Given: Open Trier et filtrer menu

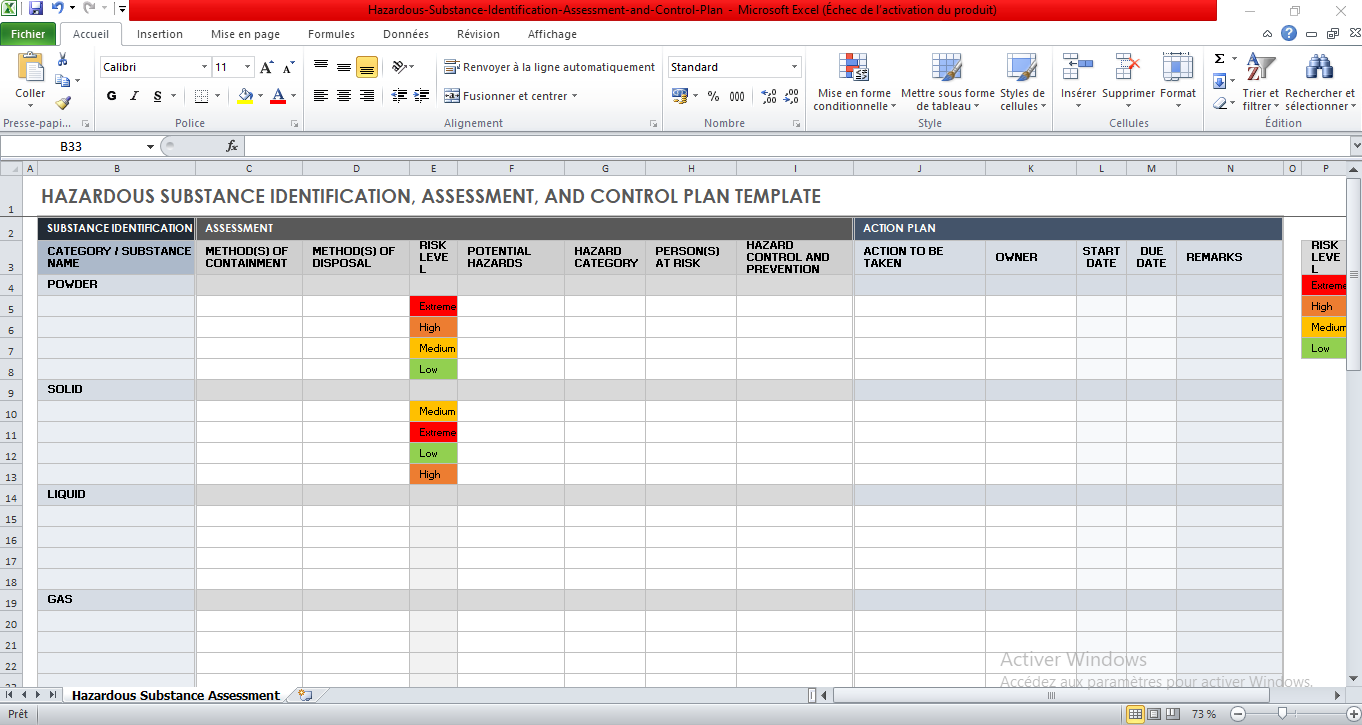Looking at the screenshot, I should pyautogui.click(x=1261, y=82).
